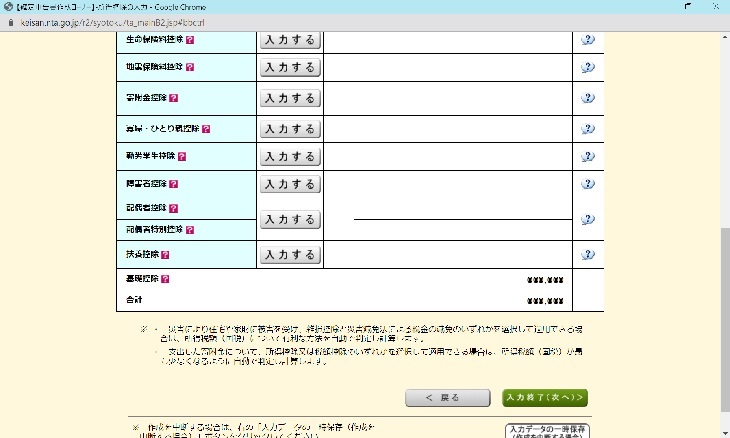The image size is (730, 438).
Task: Click 入力する for 扶養控除
Action: point(290,255)
